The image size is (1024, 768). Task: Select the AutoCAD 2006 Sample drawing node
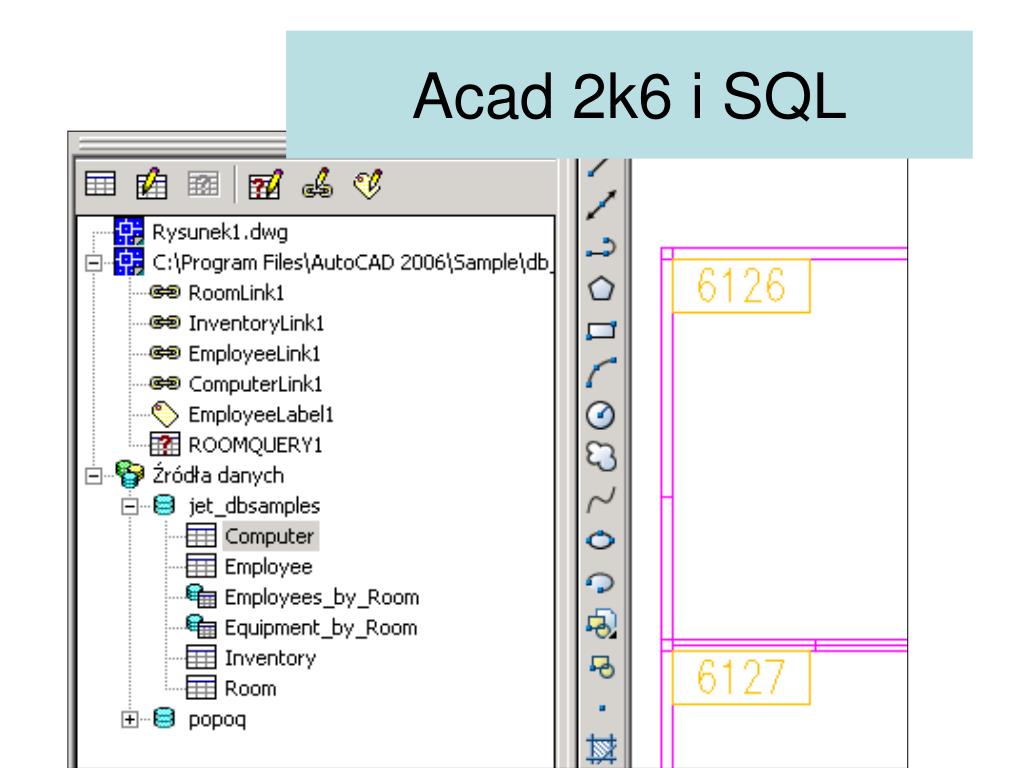[351, 263]
